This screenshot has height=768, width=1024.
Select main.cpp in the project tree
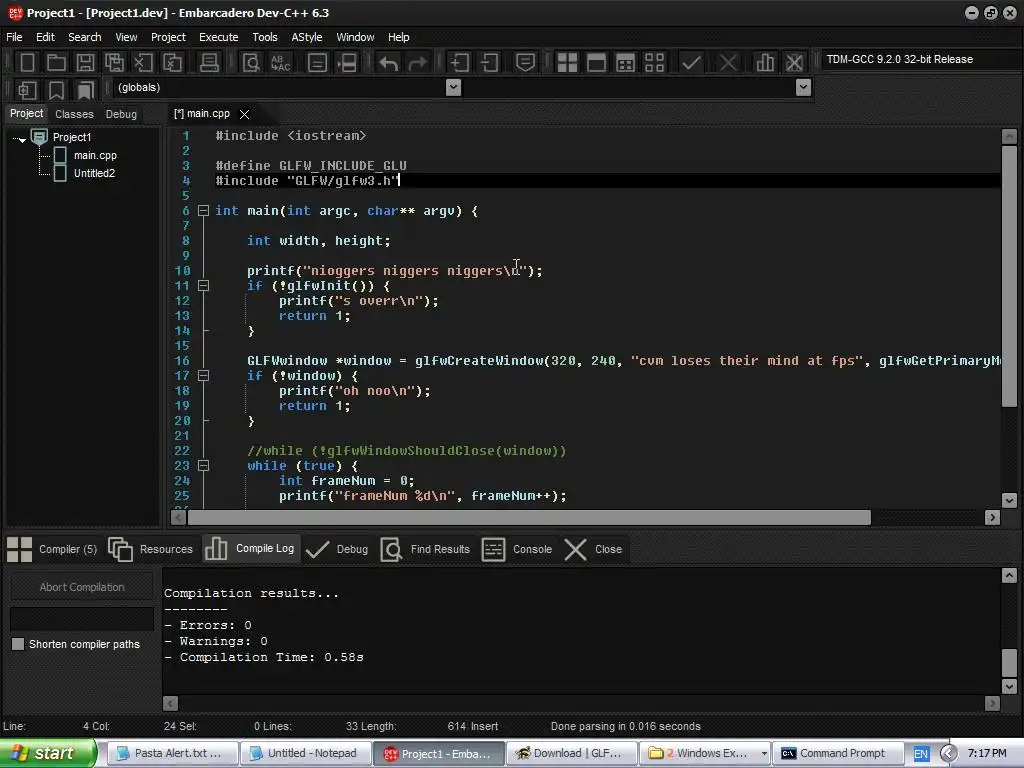coord(95,155)
